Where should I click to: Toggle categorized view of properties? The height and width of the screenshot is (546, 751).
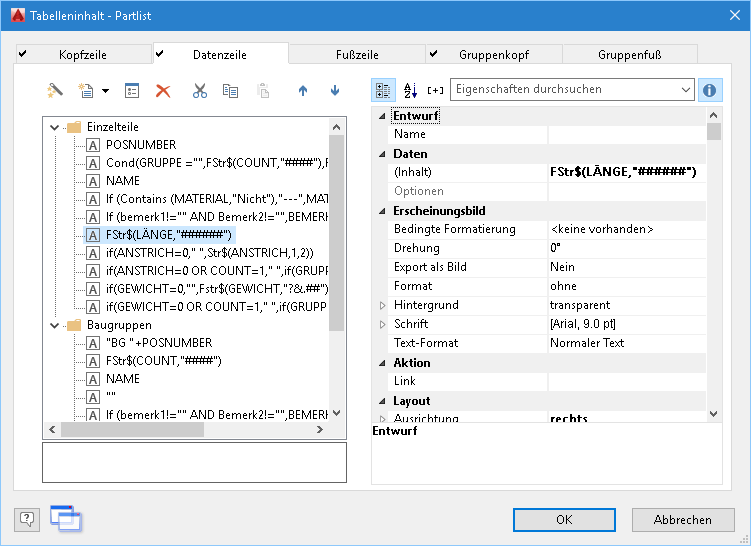[383, 90]
